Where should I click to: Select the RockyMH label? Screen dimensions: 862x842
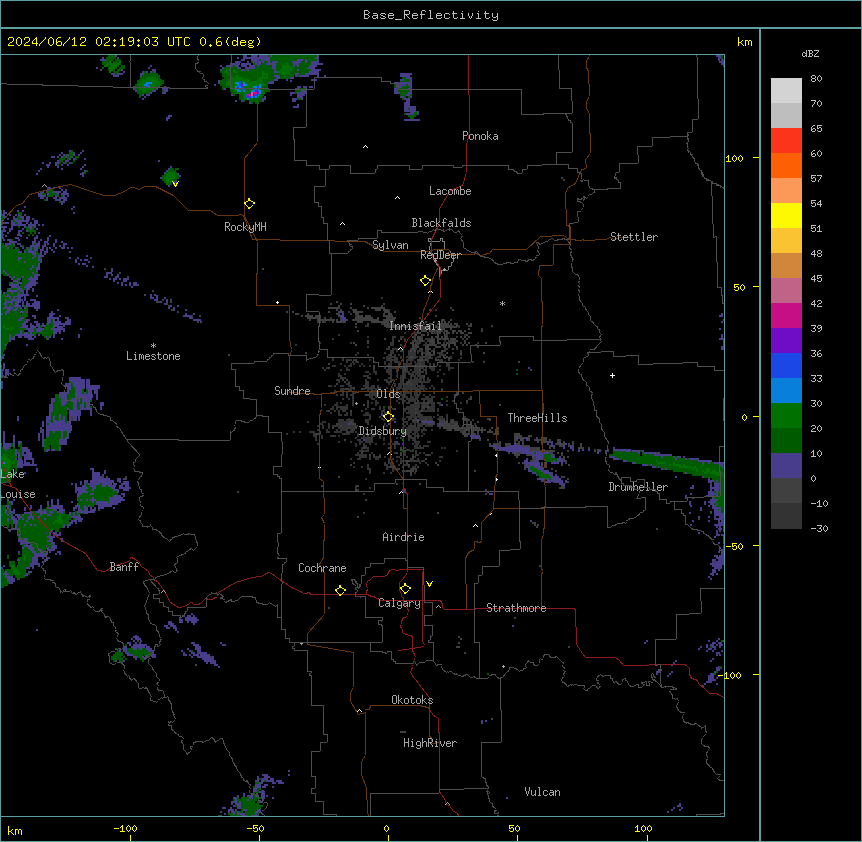pyautogui.click(x=245, y=227)
